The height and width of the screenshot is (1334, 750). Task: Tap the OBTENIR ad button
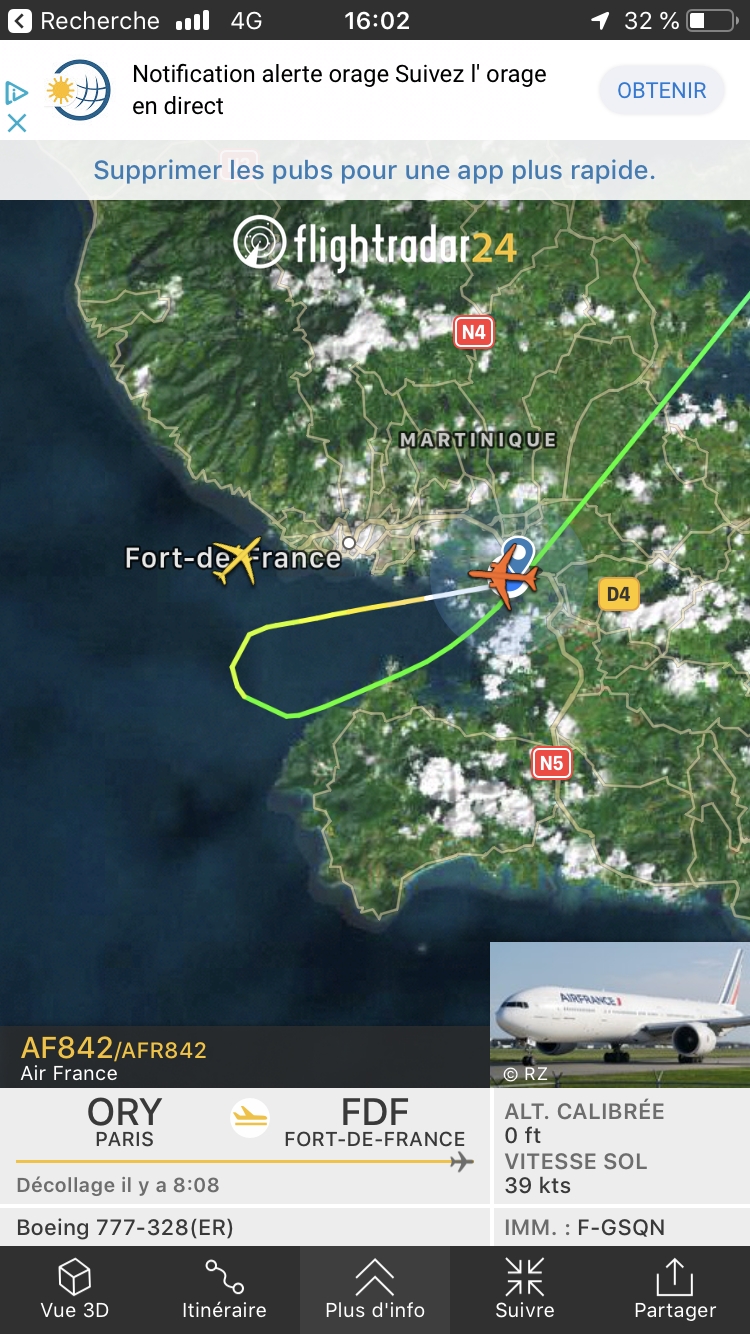coord(662,90)
